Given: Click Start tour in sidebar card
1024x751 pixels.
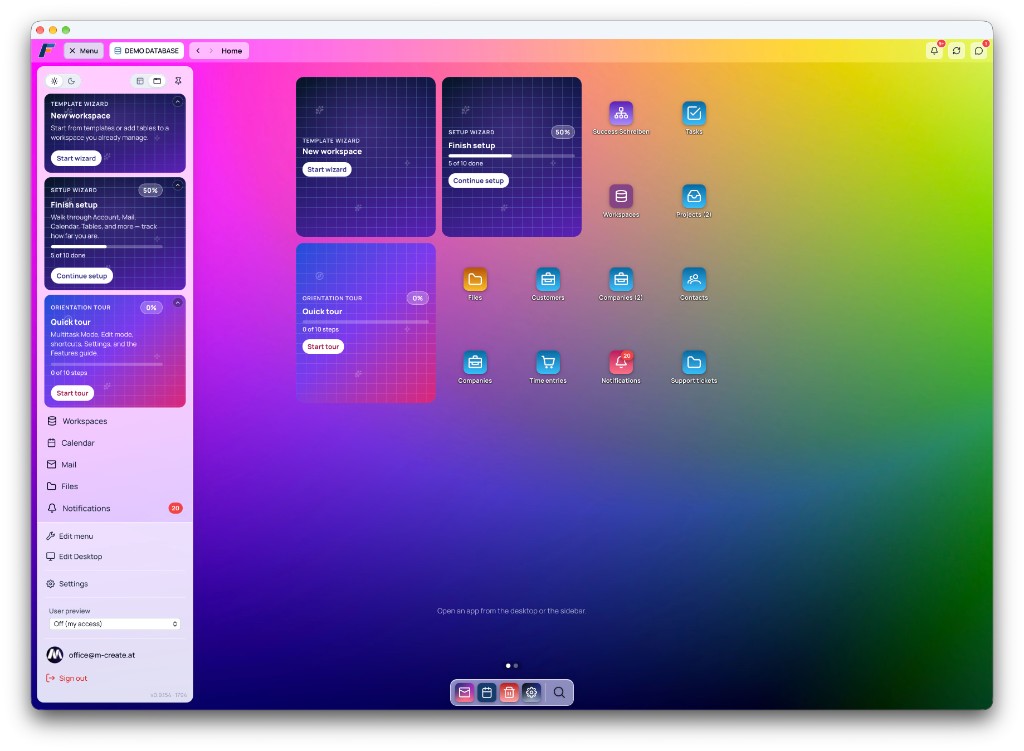Looking at the screenshot, I should (72, 393).
